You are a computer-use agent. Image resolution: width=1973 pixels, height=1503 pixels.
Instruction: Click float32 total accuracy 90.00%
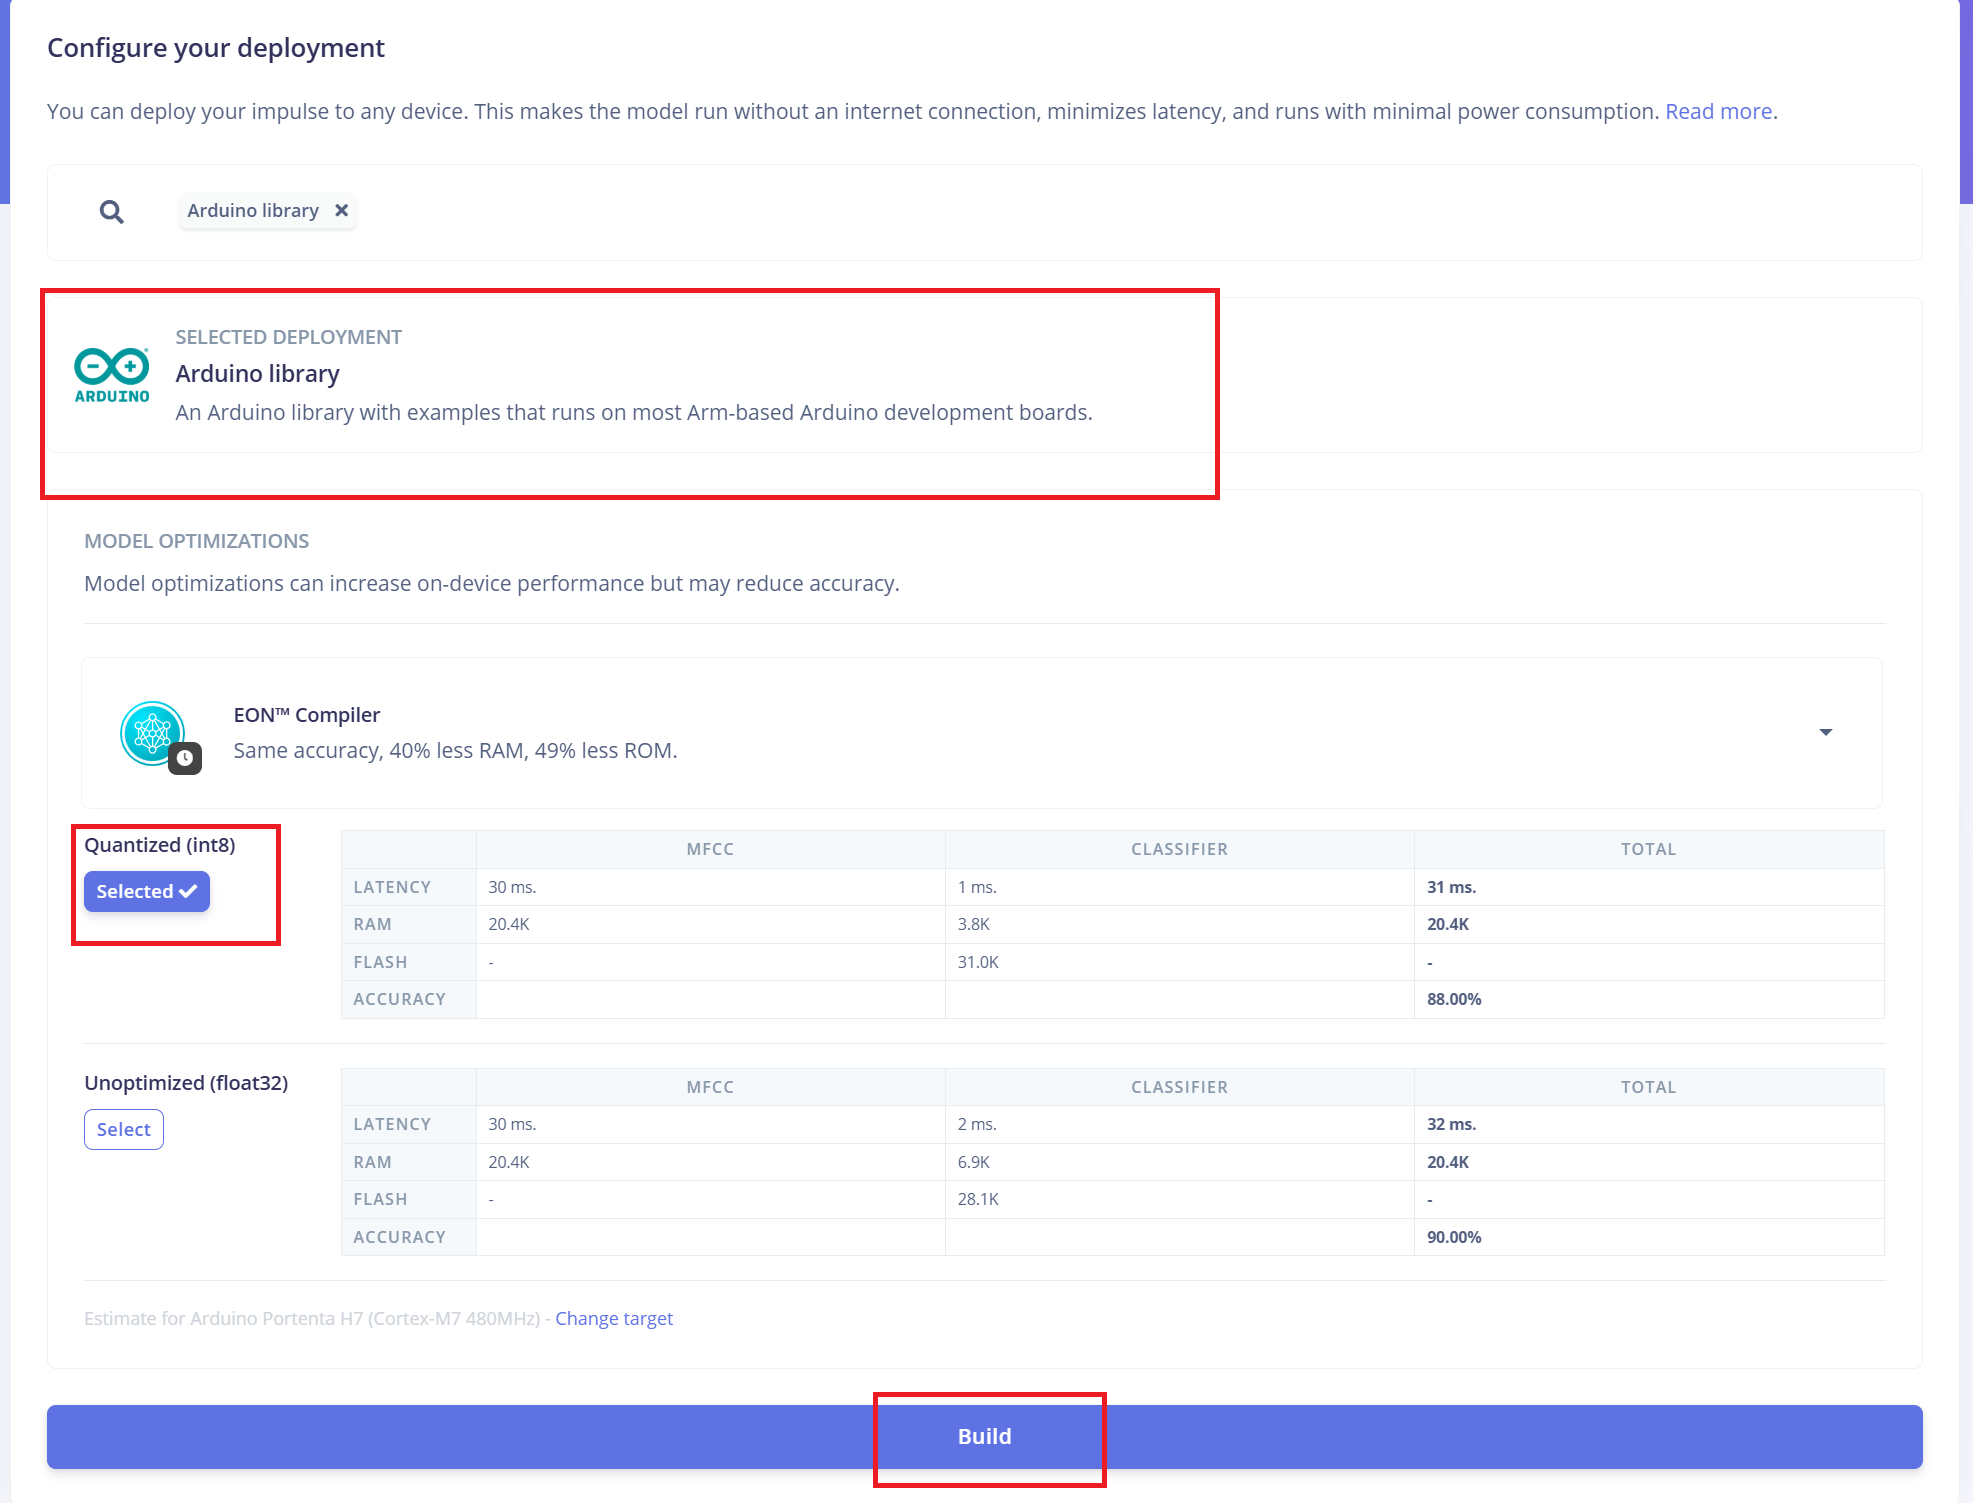1454,1237
